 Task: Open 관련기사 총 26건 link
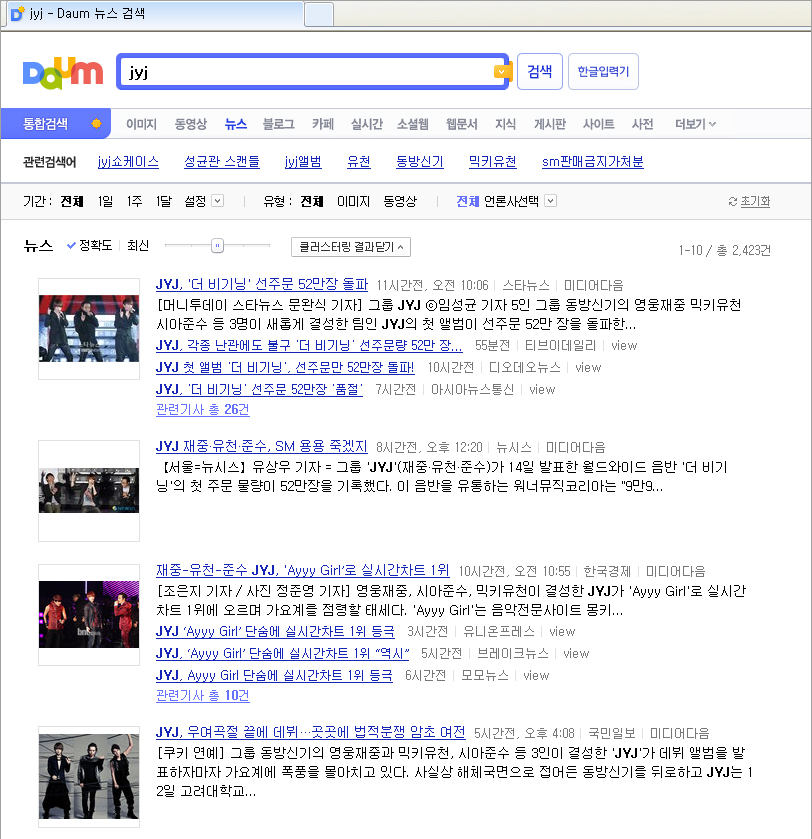[203, 409]
